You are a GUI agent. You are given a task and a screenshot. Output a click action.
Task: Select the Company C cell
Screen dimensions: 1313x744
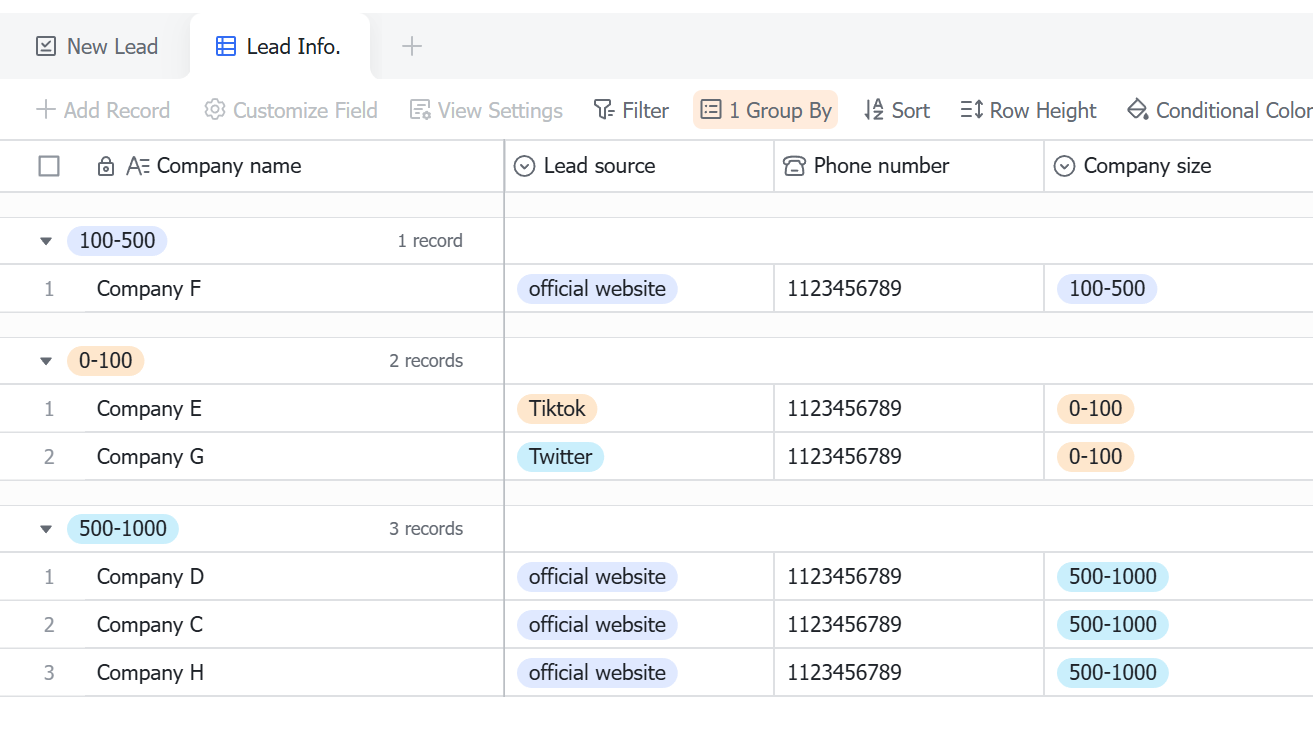click(x=294, y=625)
